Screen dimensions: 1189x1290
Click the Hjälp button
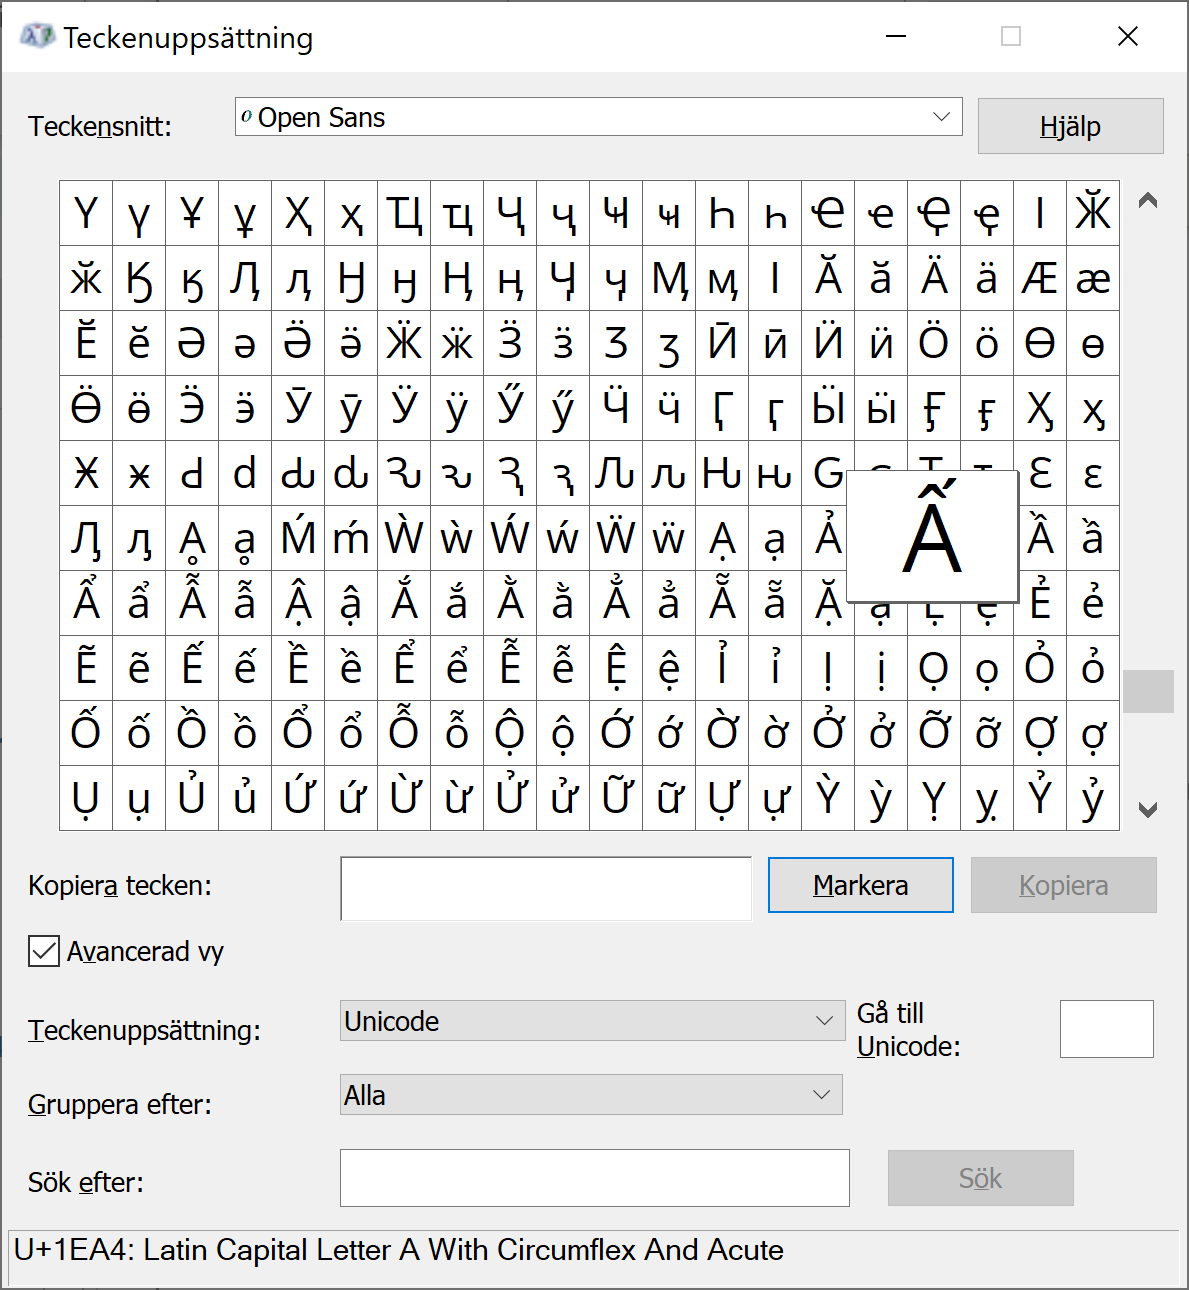1070,126
